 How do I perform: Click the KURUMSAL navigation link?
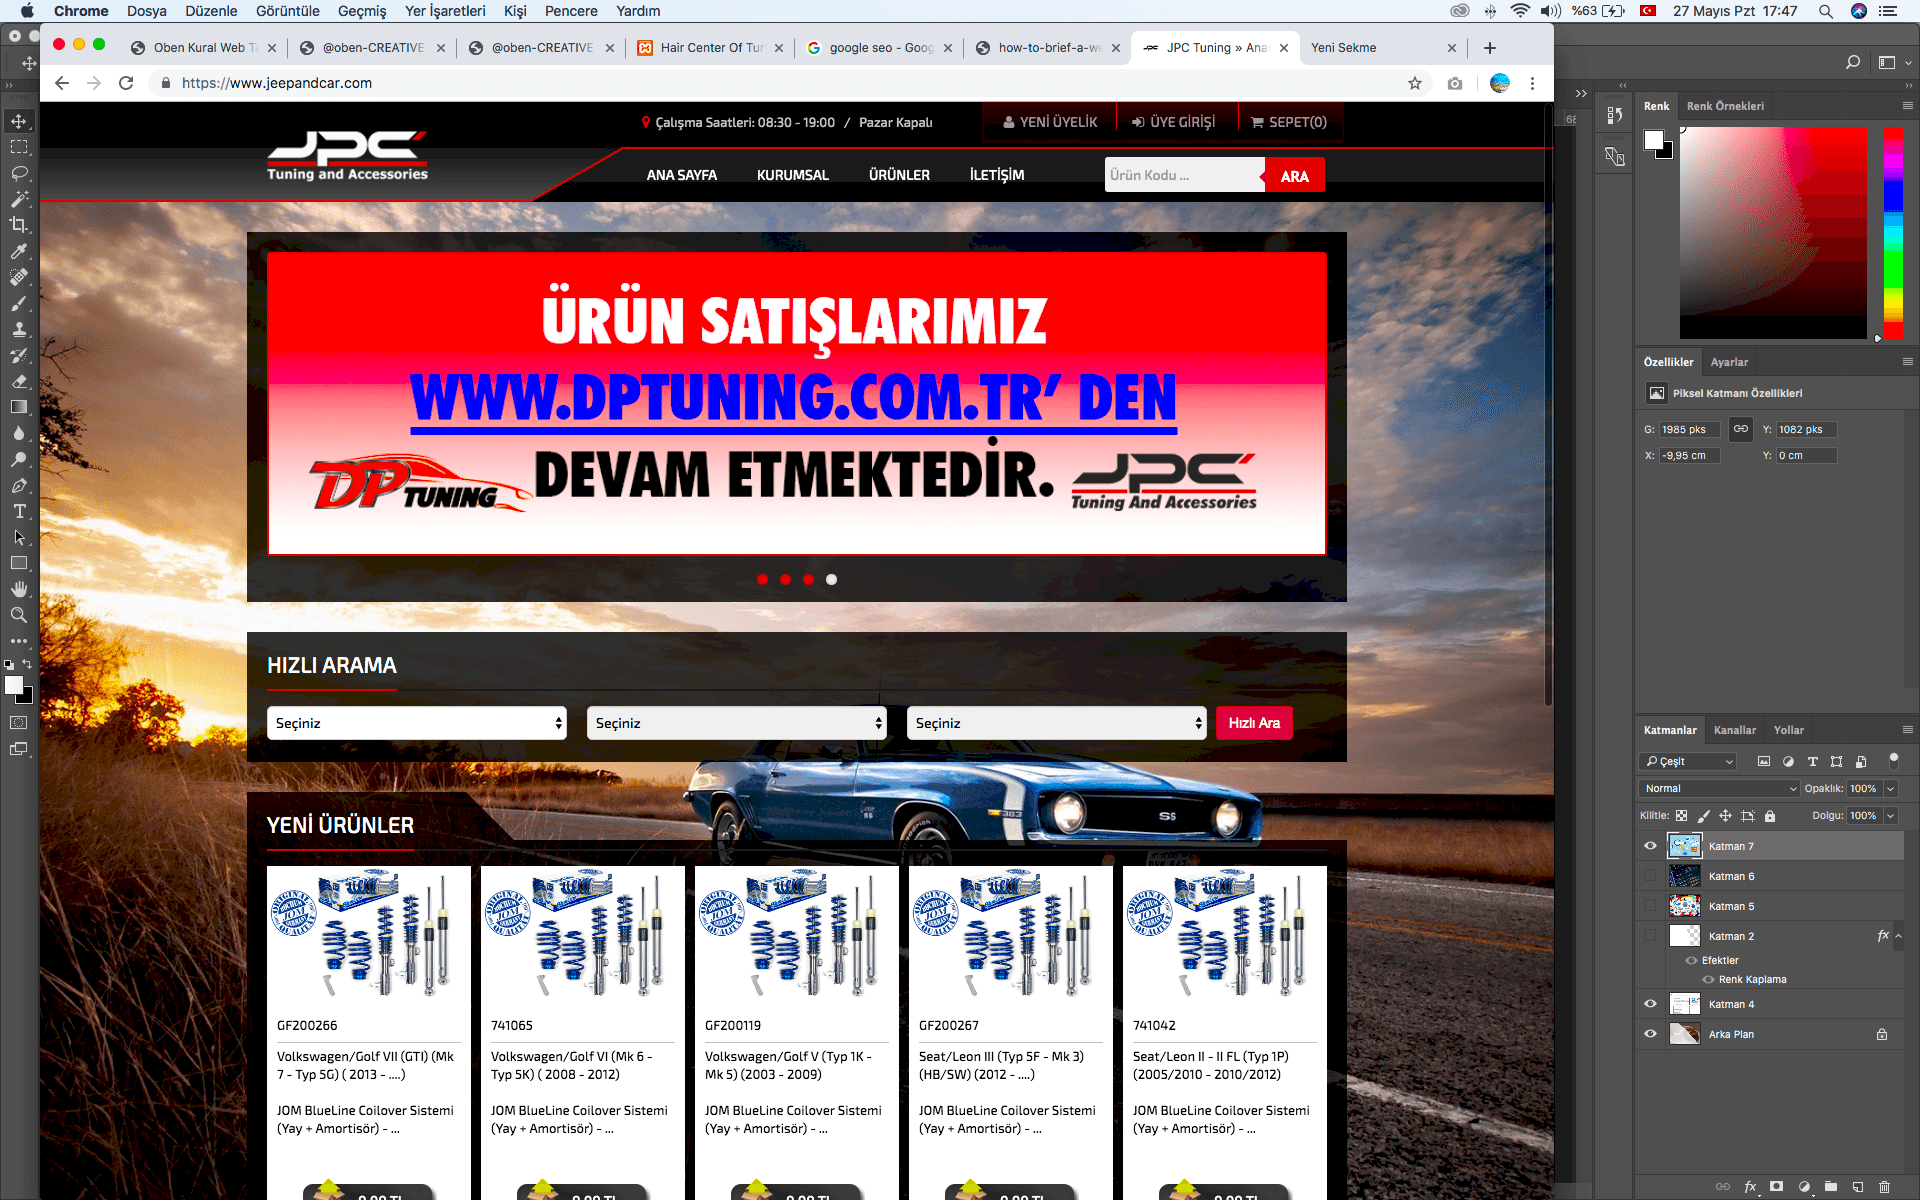[792, 175]
